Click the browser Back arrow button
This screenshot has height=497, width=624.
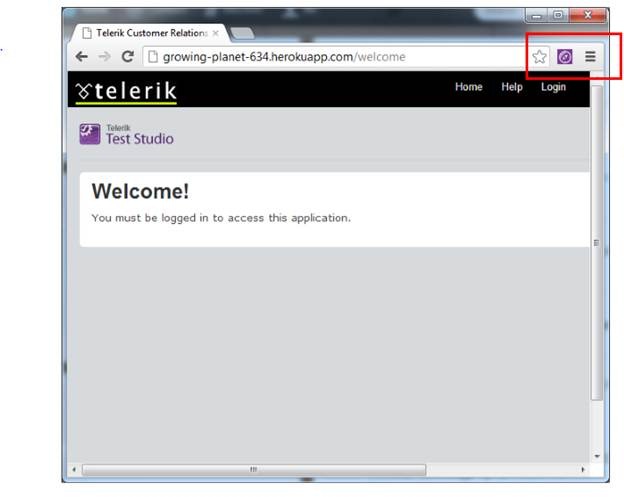[82, 57]
